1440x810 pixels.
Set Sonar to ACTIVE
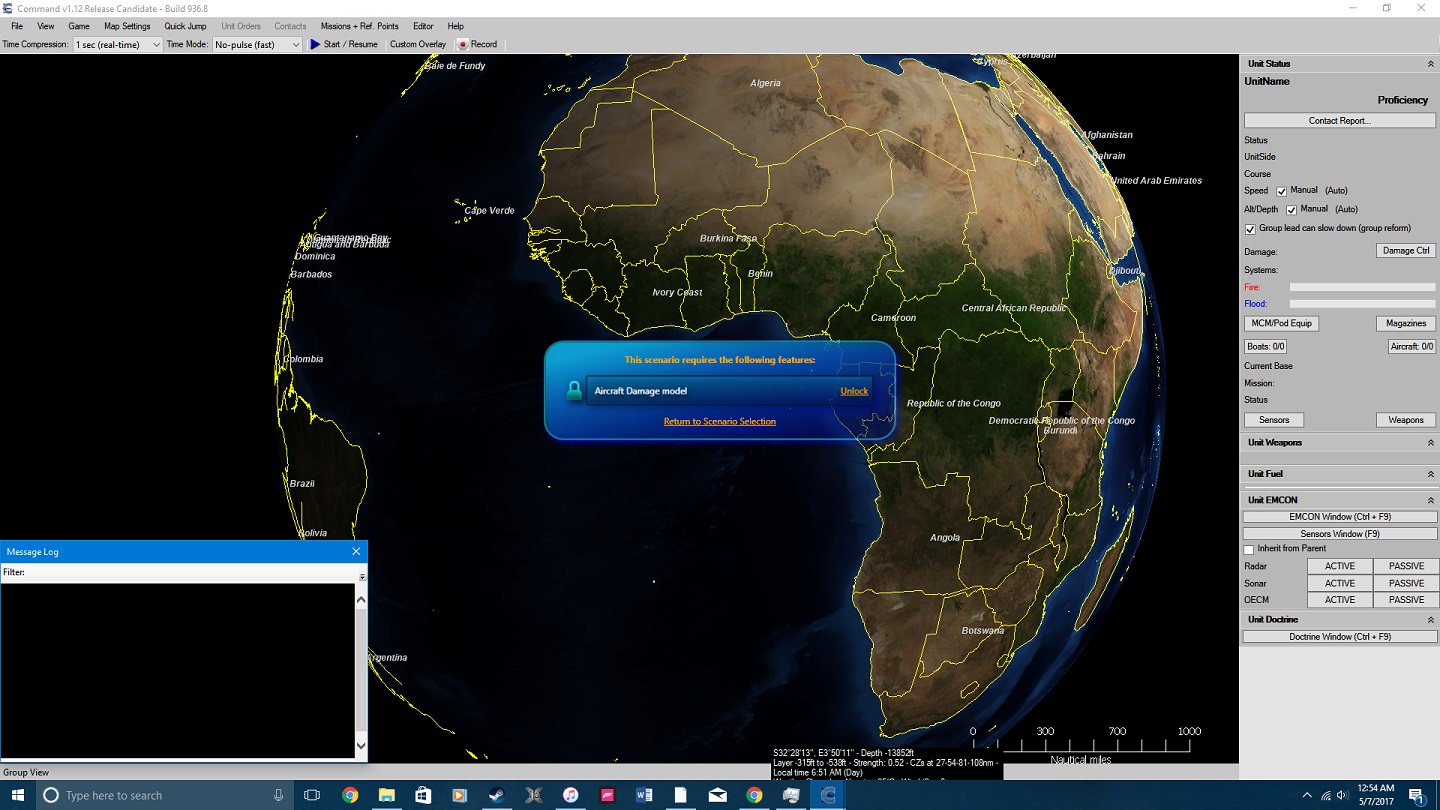[x=1340, y=583]
